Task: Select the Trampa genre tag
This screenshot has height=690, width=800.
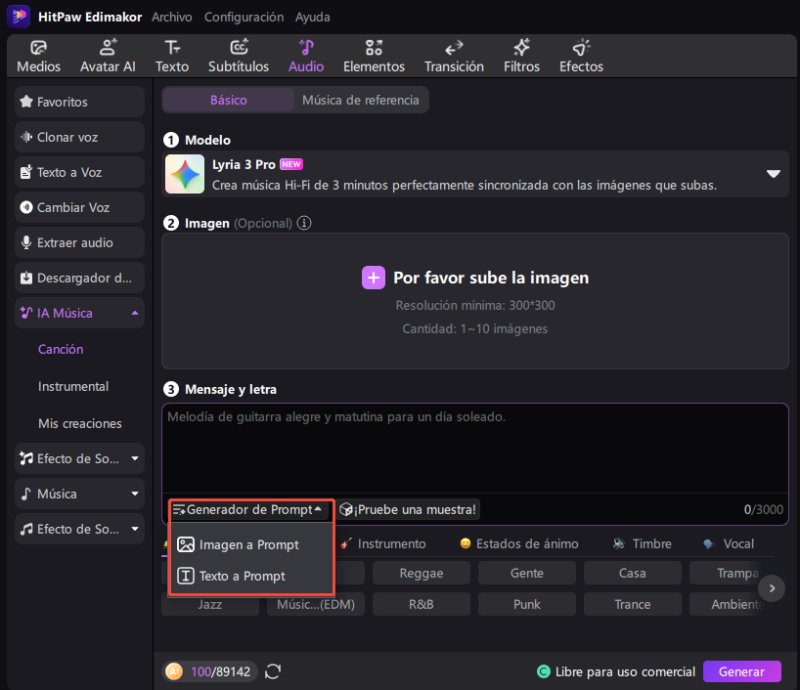Action: 726,573
